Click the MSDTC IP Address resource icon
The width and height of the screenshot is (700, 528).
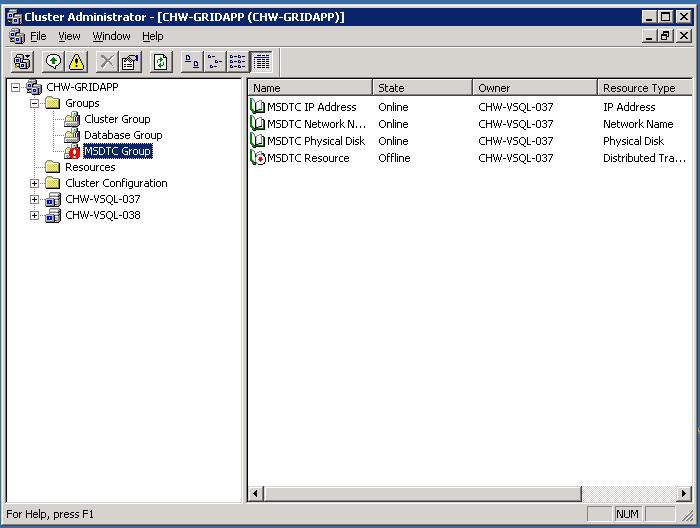click(x=258, y=107)
